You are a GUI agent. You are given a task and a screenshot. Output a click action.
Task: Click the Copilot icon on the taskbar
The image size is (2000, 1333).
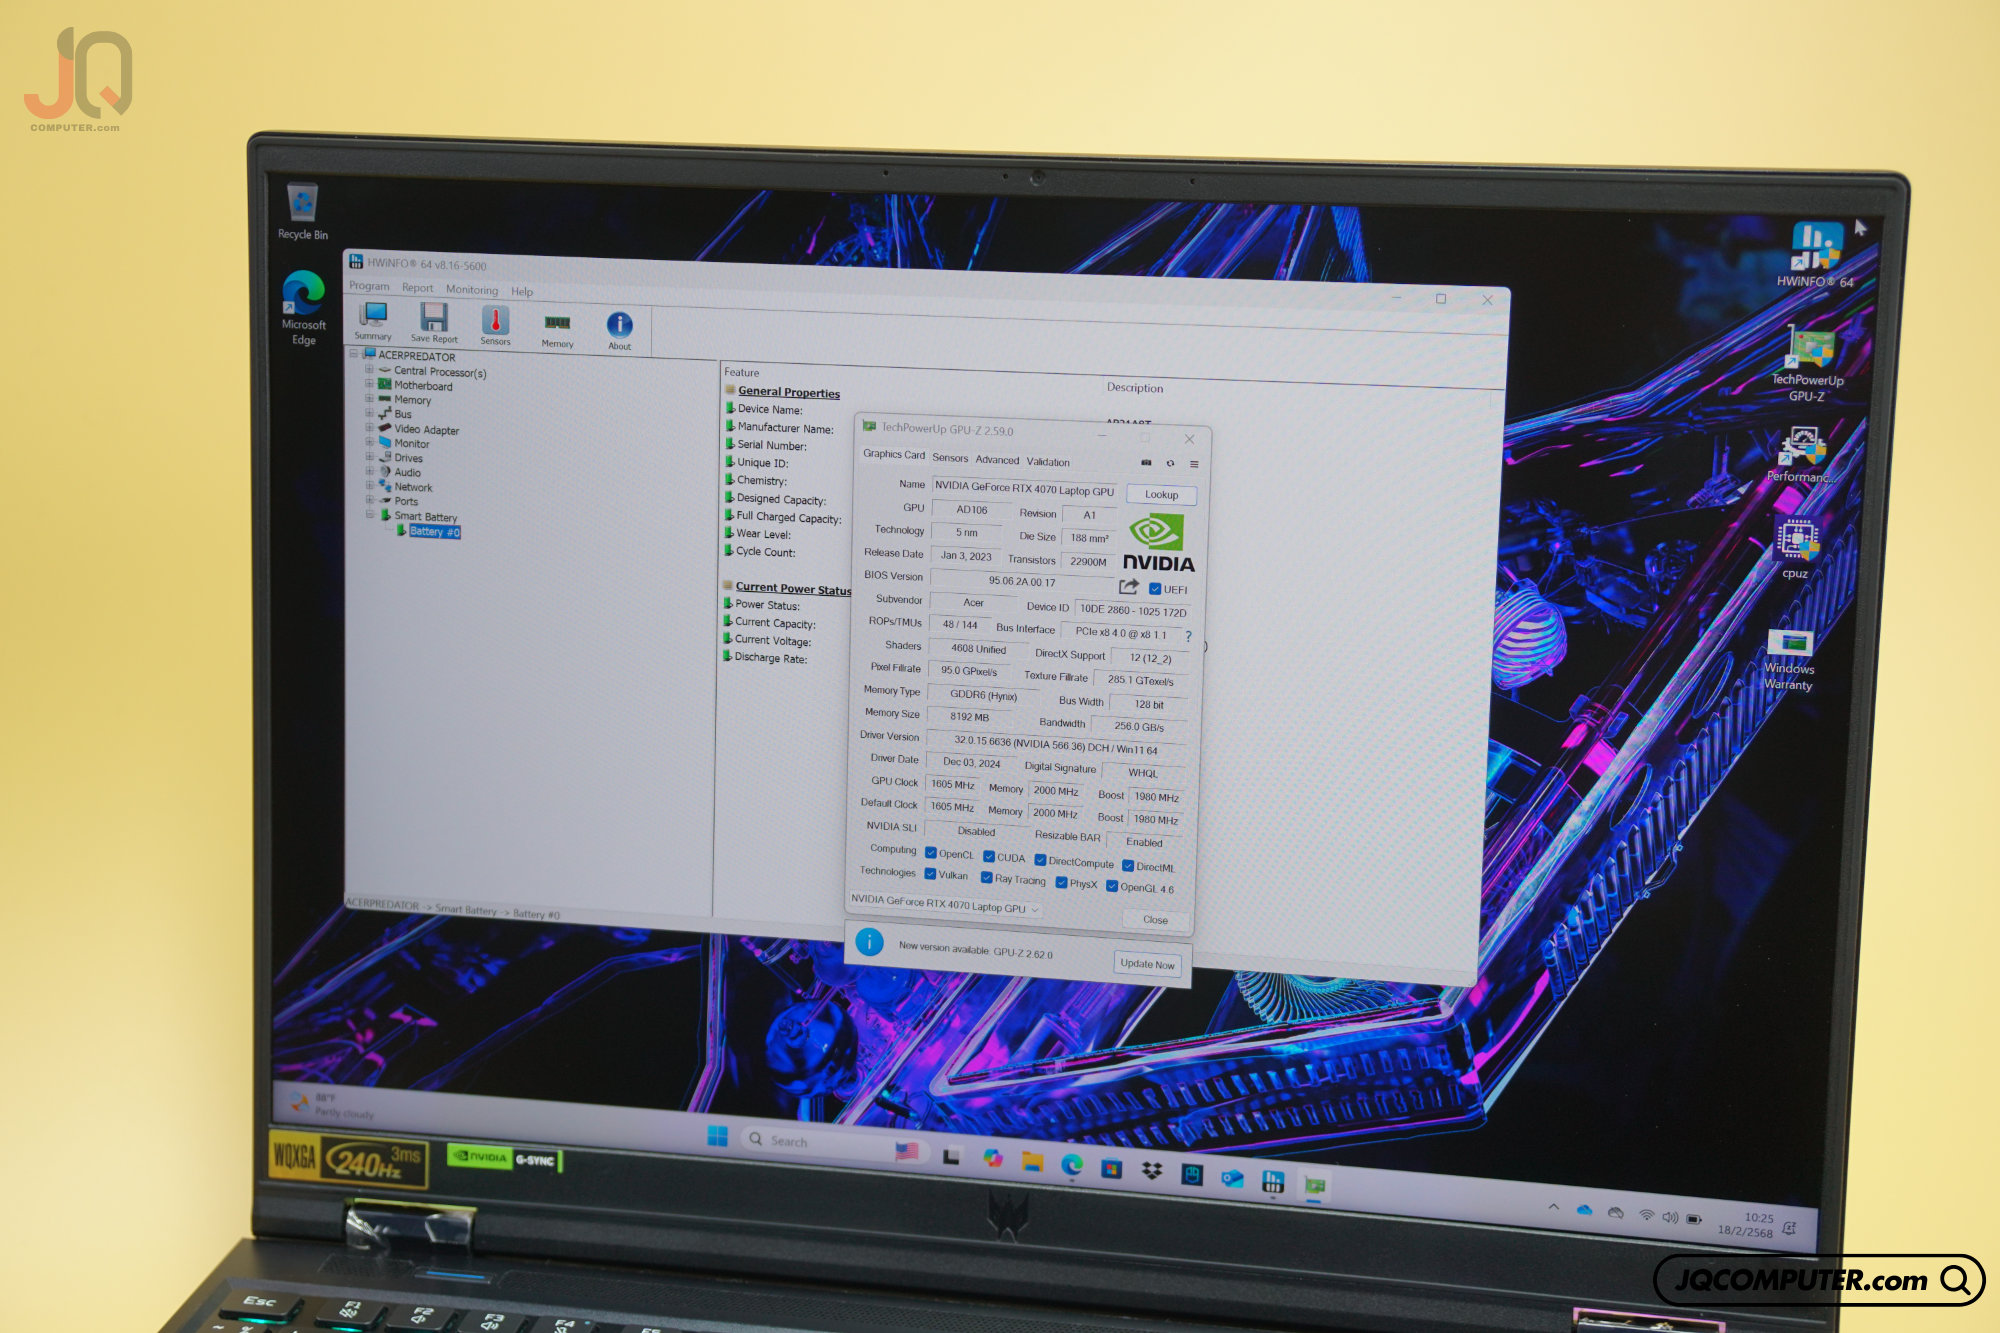point(992,1157)
